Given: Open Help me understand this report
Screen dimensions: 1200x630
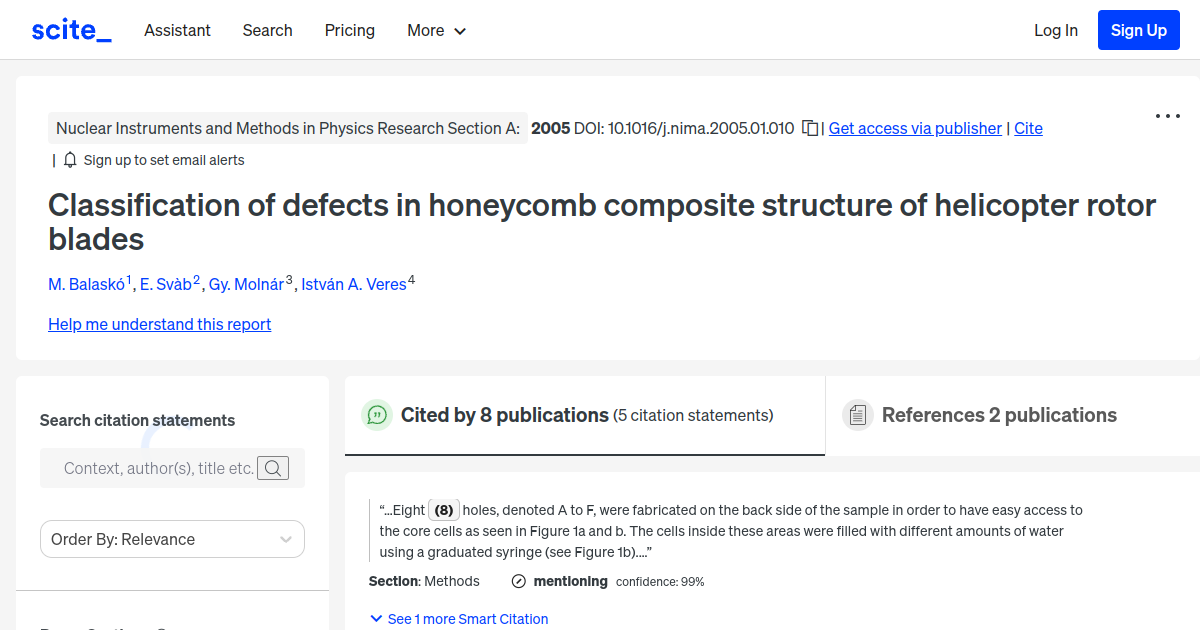Looking at the screenshot, I should pos(159,324).
